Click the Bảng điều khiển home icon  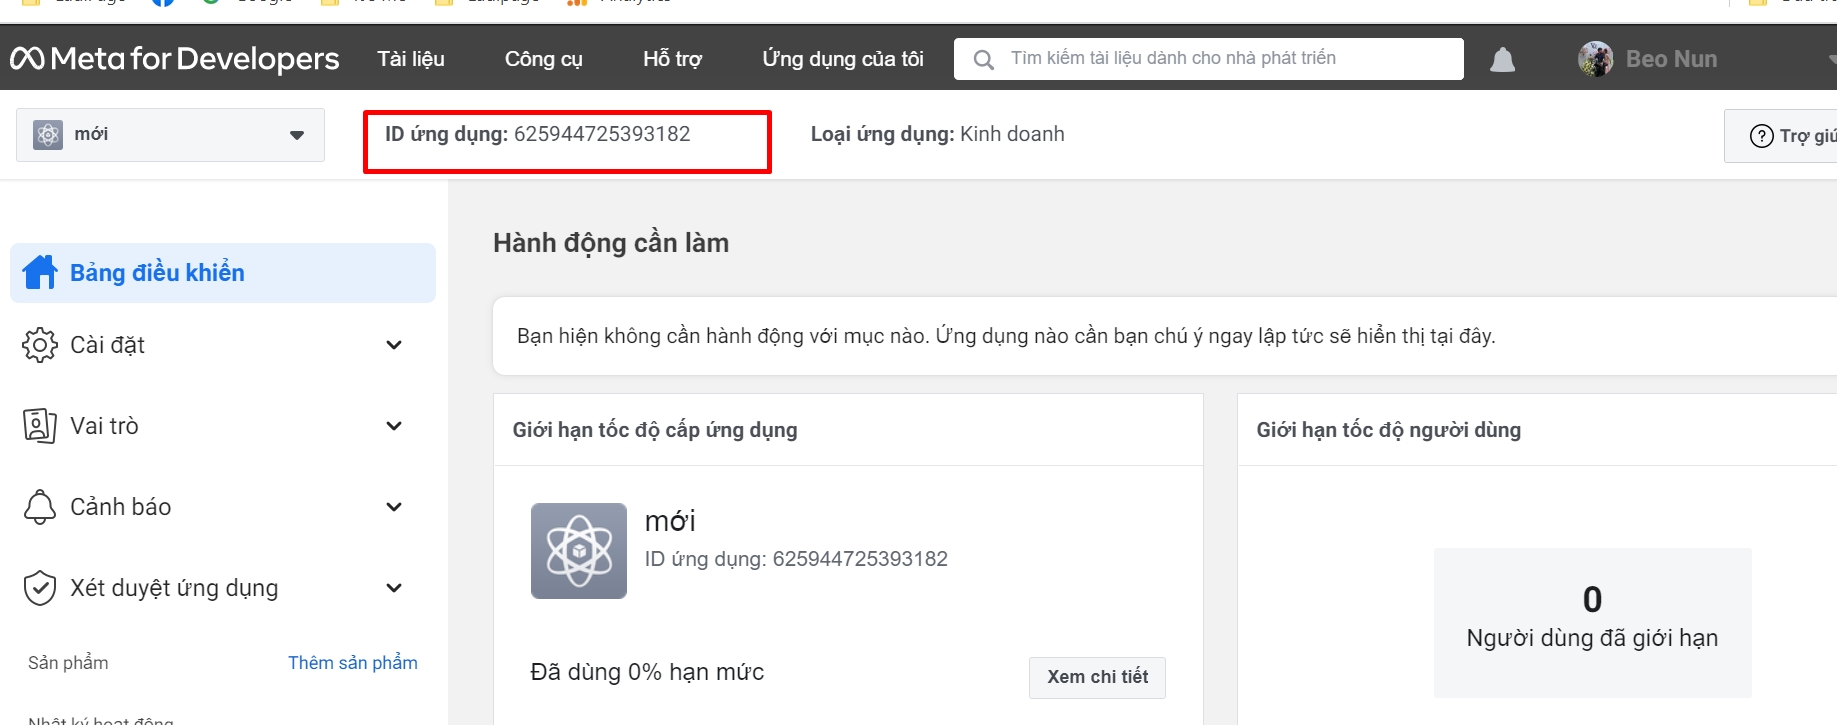40,272
